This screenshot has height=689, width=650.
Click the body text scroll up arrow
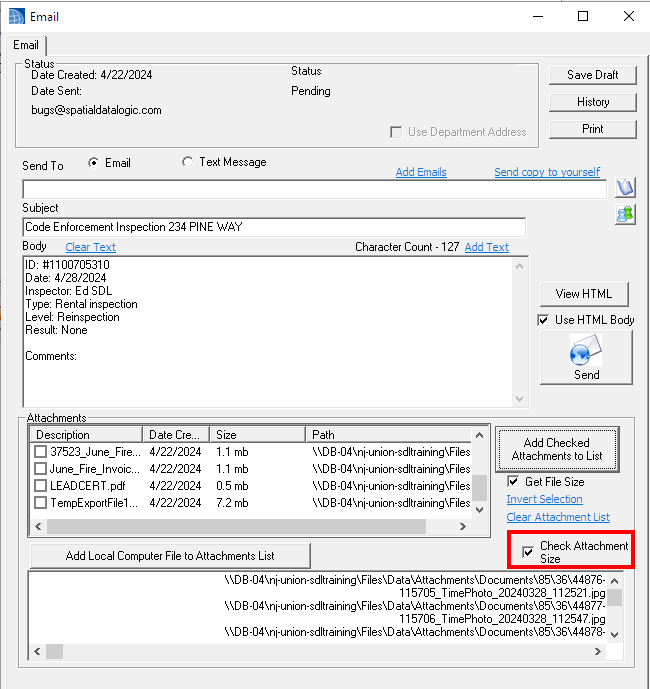click(519, 266)
